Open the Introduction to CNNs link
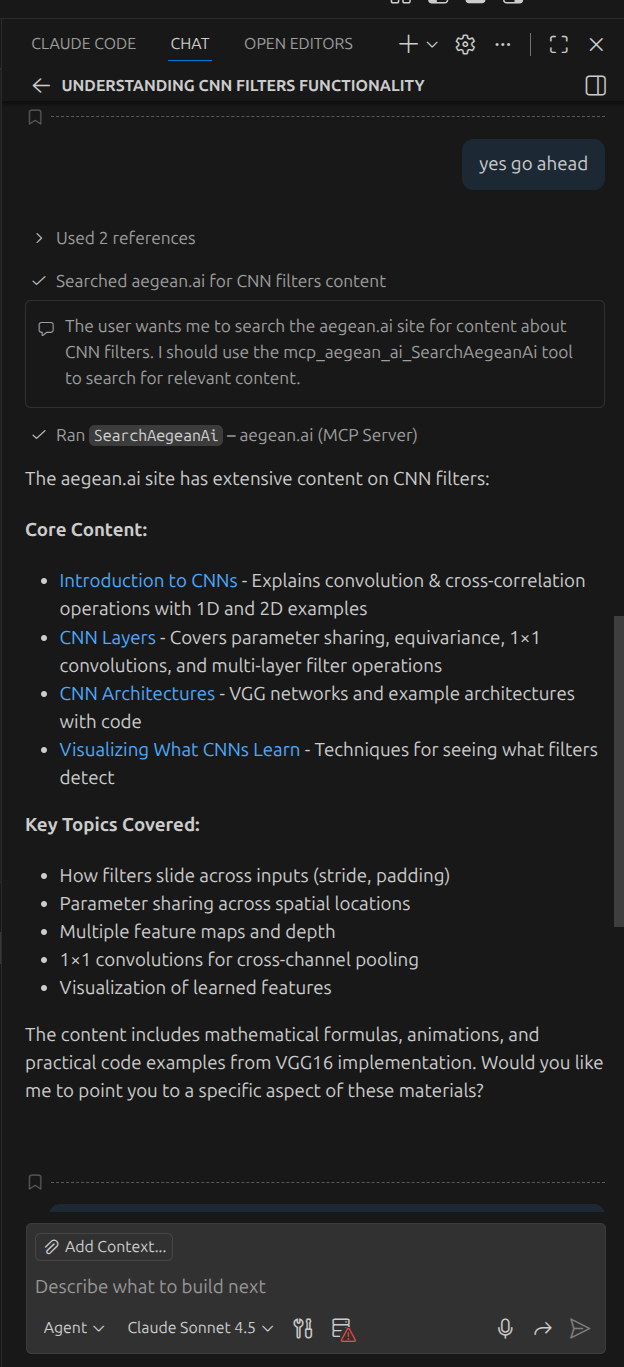Viewport: 624px width, 1367px height. click(148, 580)
